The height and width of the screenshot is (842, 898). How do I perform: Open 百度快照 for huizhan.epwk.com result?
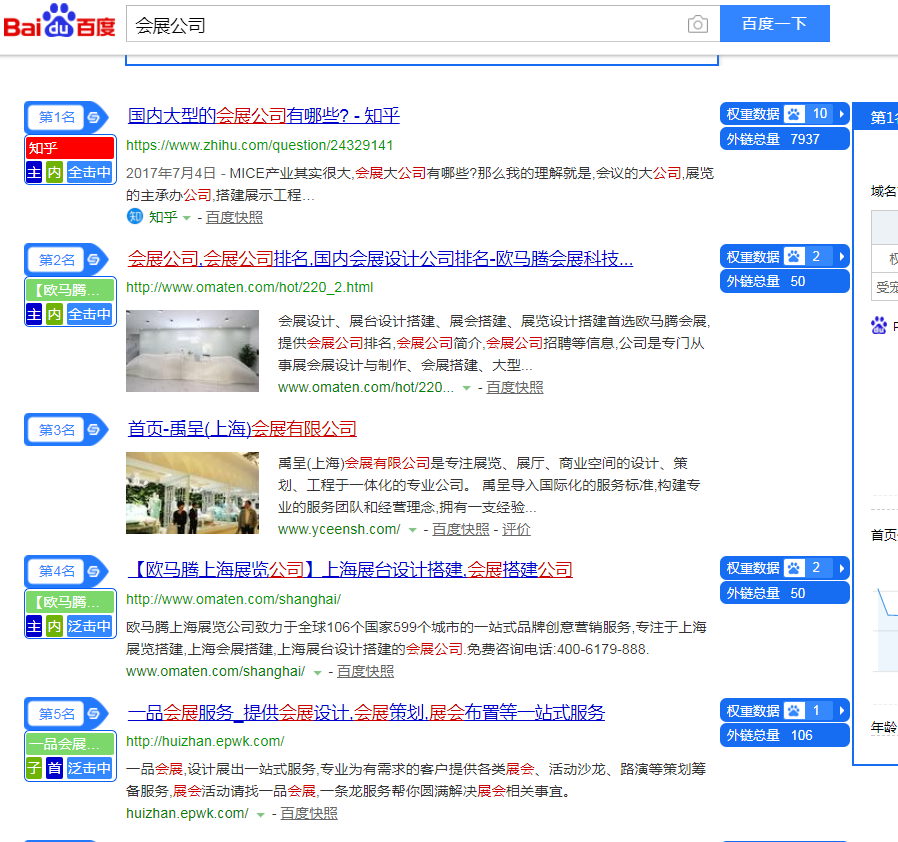309,814
